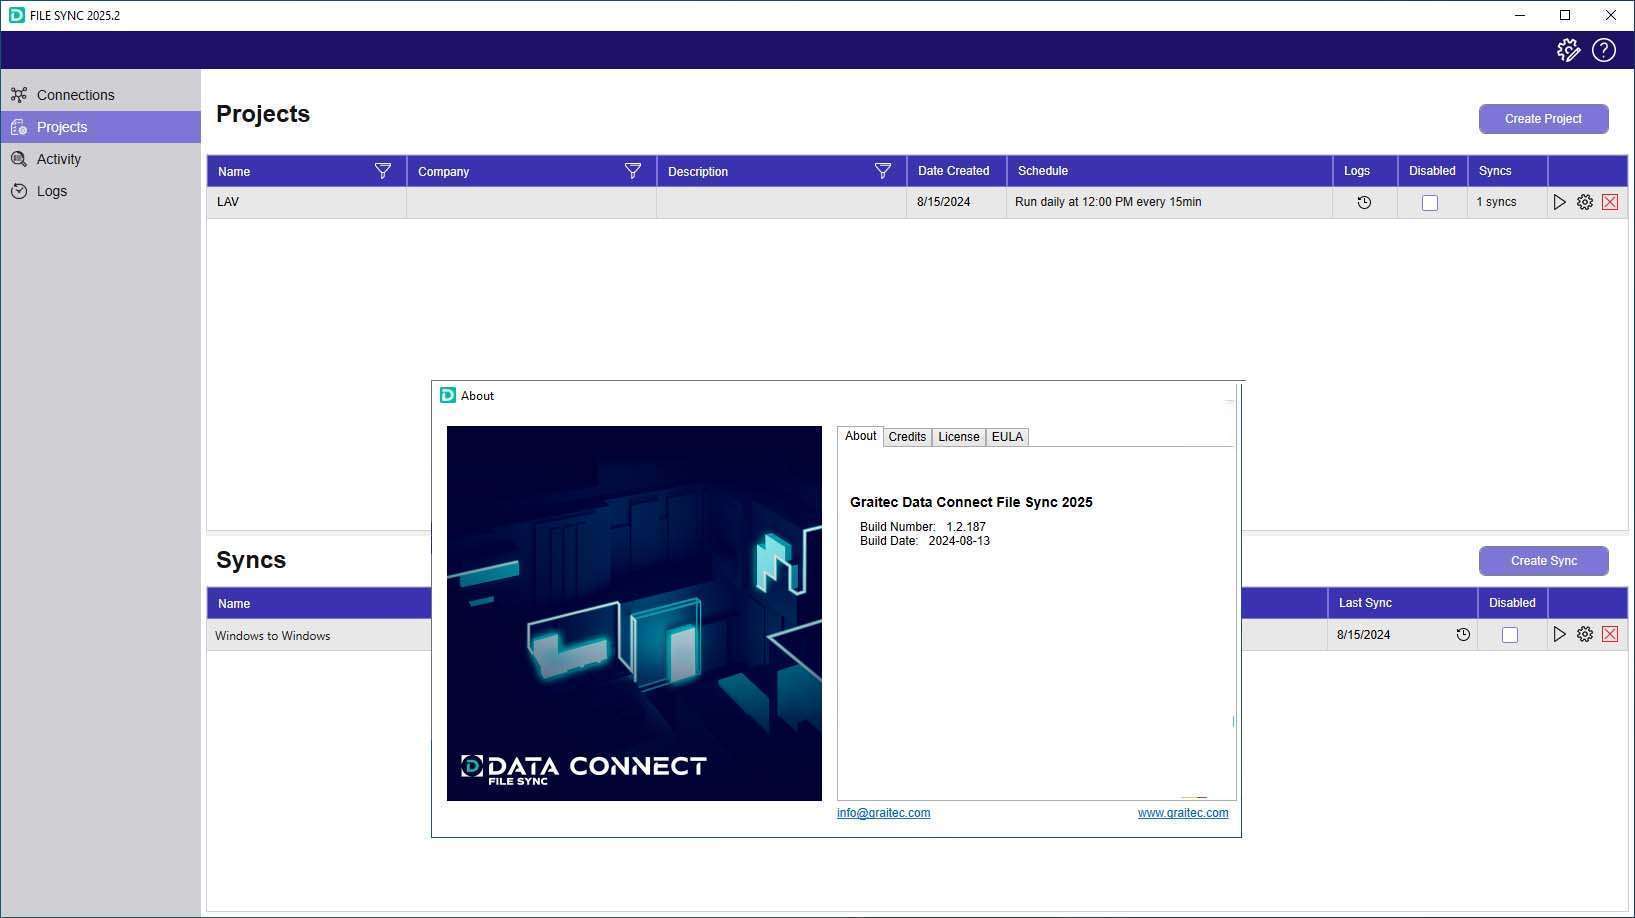Click the Build Number value 1.2.187
This screenshot has width=1635, height=918.
pyautogui.click(x=966, y=527)
